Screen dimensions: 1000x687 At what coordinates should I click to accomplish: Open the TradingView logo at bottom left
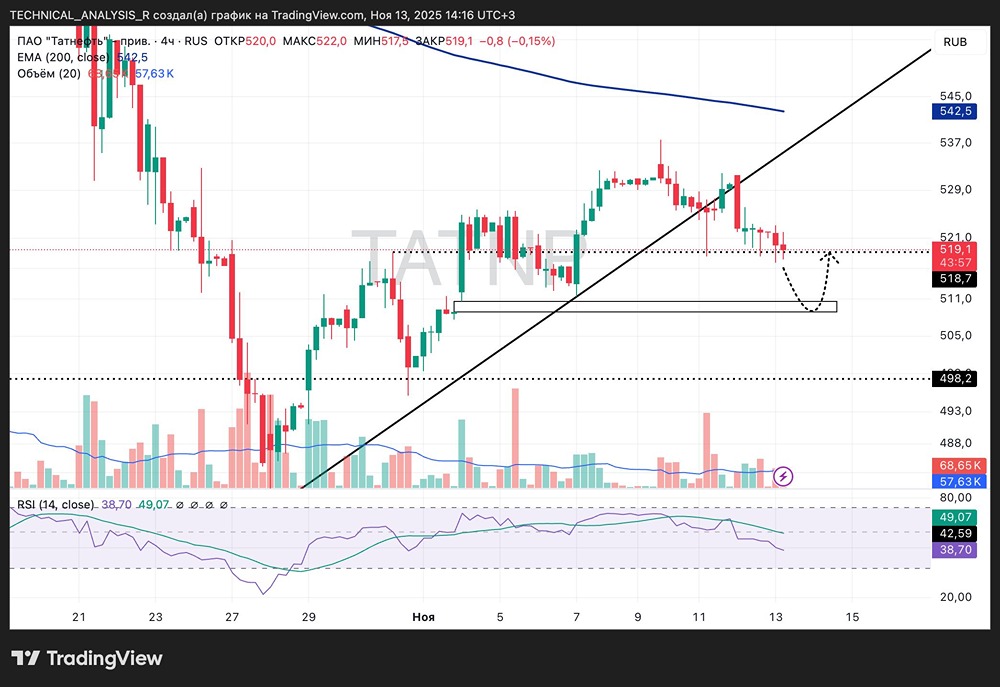[87, 658]
